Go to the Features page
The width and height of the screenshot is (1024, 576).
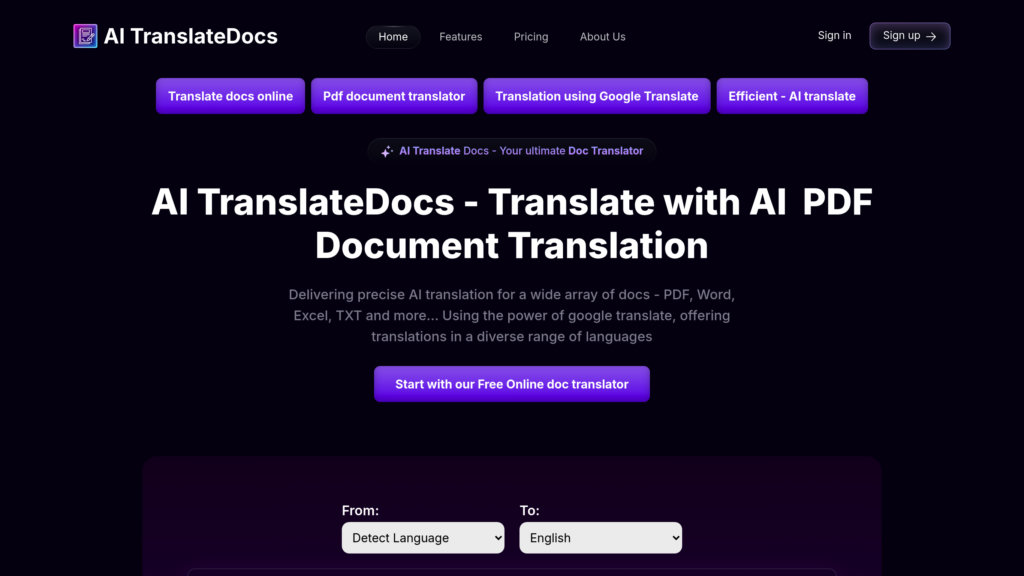(x=460, y=37)
